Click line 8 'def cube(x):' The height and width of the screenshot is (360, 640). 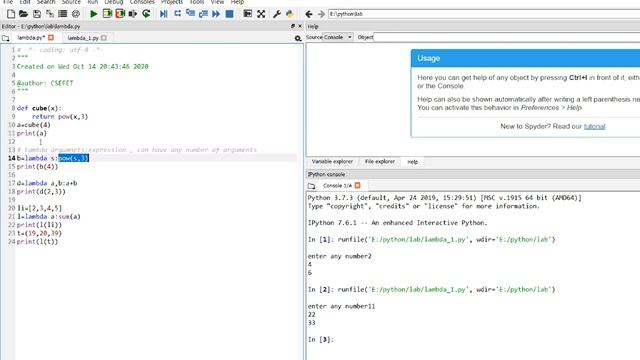39,108
